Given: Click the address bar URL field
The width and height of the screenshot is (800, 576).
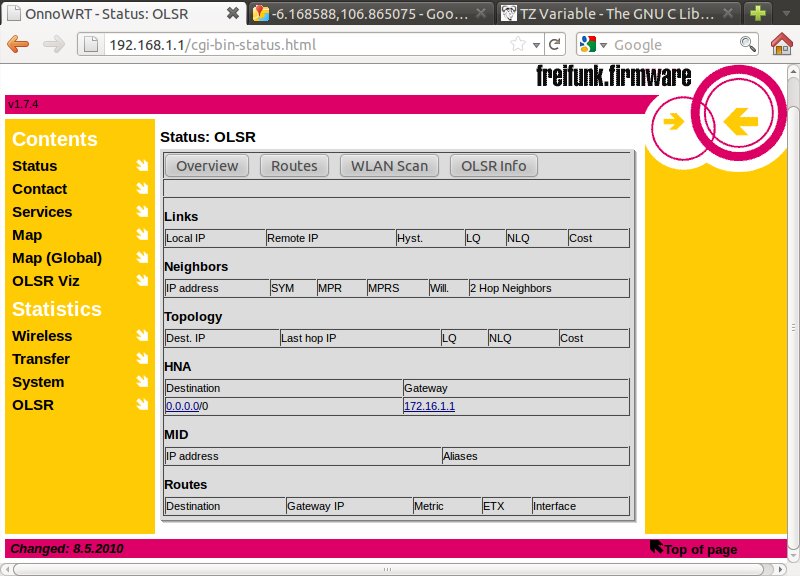Looking at the screenshot, I should tap(300, 45).
